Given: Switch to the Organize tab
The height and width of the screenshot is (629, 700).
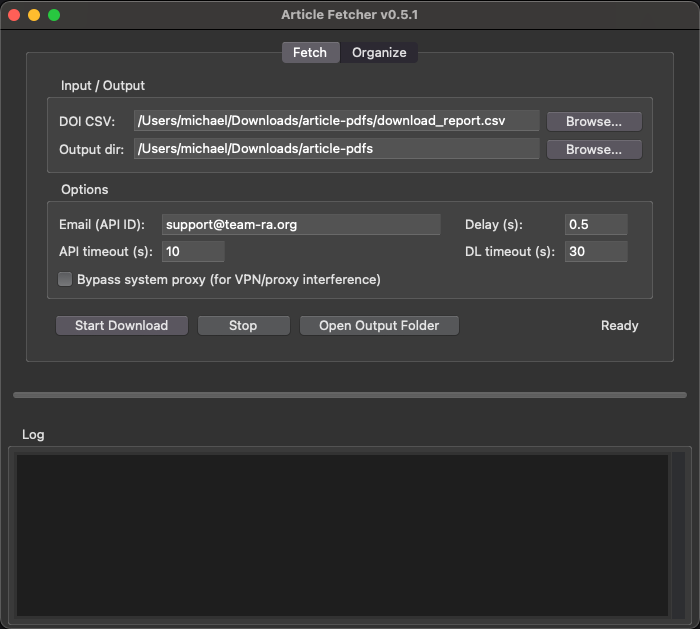Looking at the screenshot, I should tap(379, 53).
